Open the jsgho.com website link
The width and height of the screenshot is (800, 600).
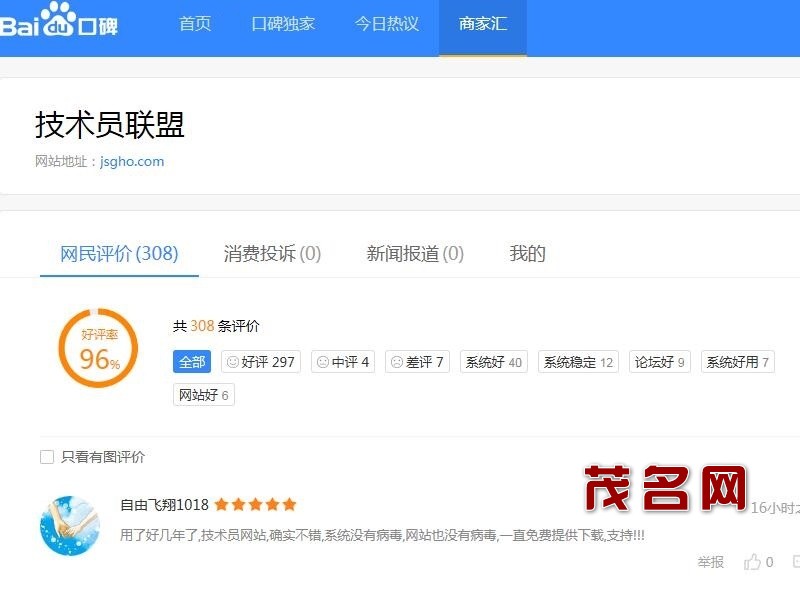[x=132, y=161]
